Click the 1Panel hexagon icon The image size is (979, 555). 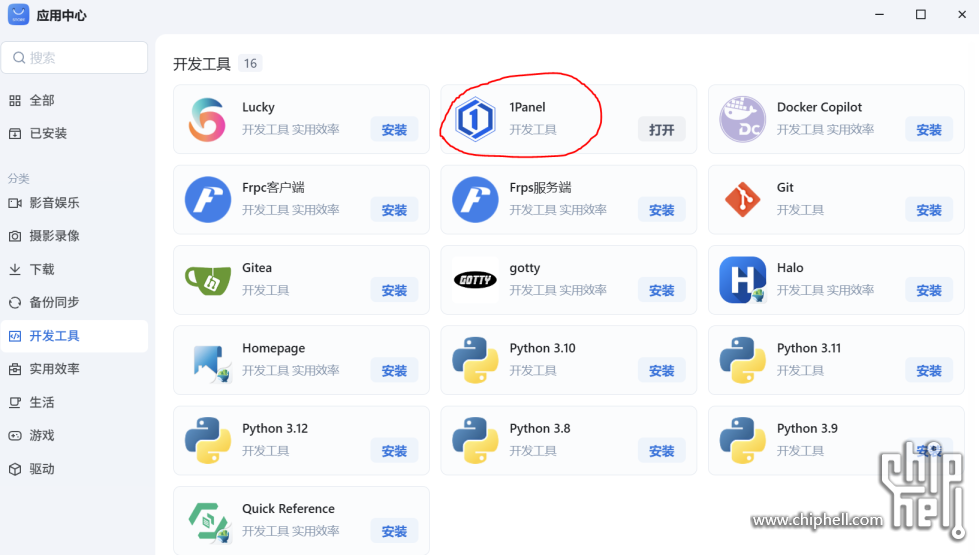(x=475, y=119)
